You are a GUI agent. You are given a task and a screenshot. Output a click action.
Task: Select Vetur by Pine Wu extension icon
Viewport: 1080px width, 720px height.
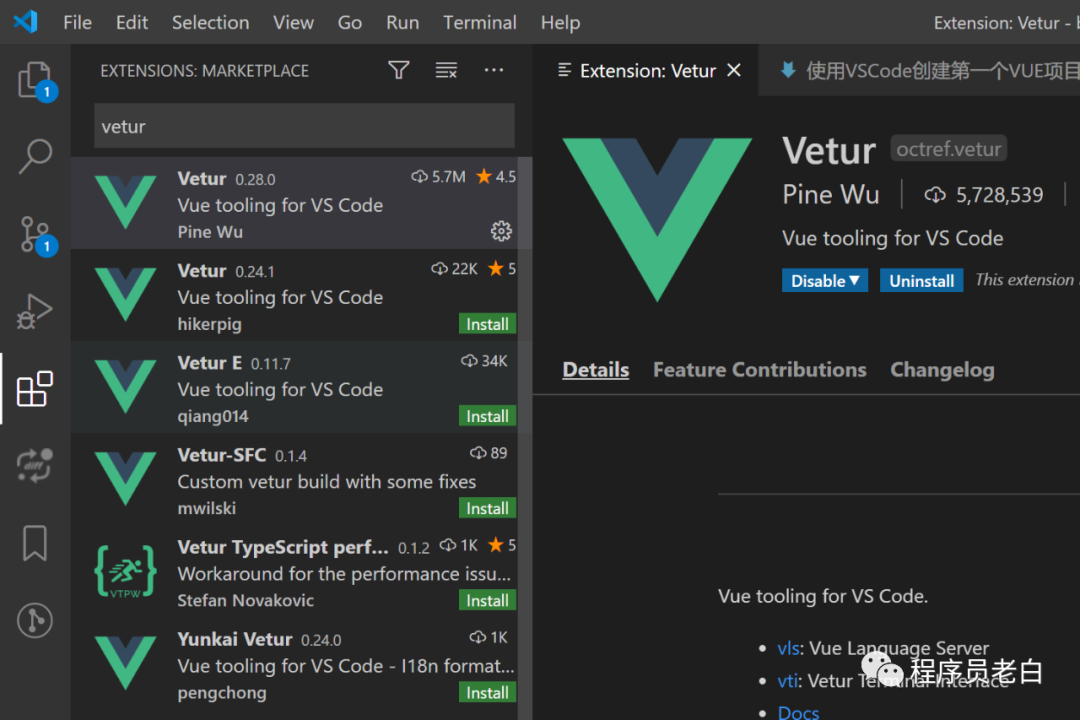coord(125,202)
